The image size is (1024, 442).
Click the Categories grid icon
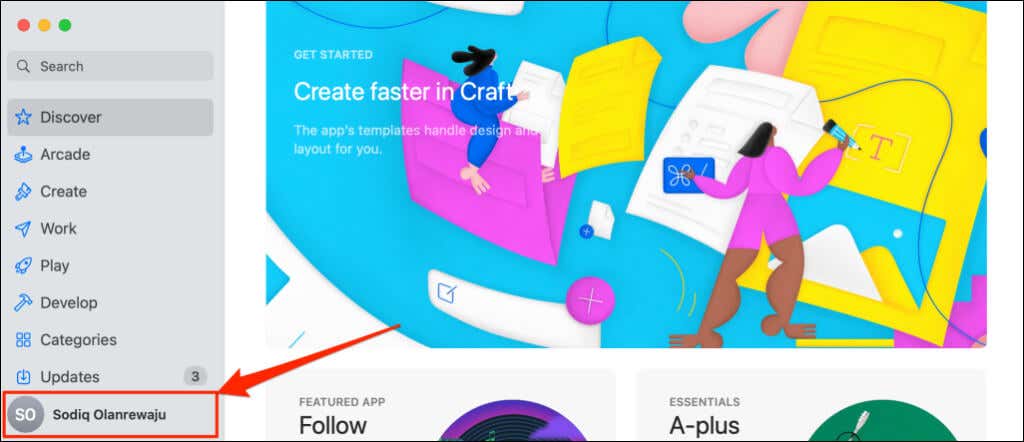23,339
